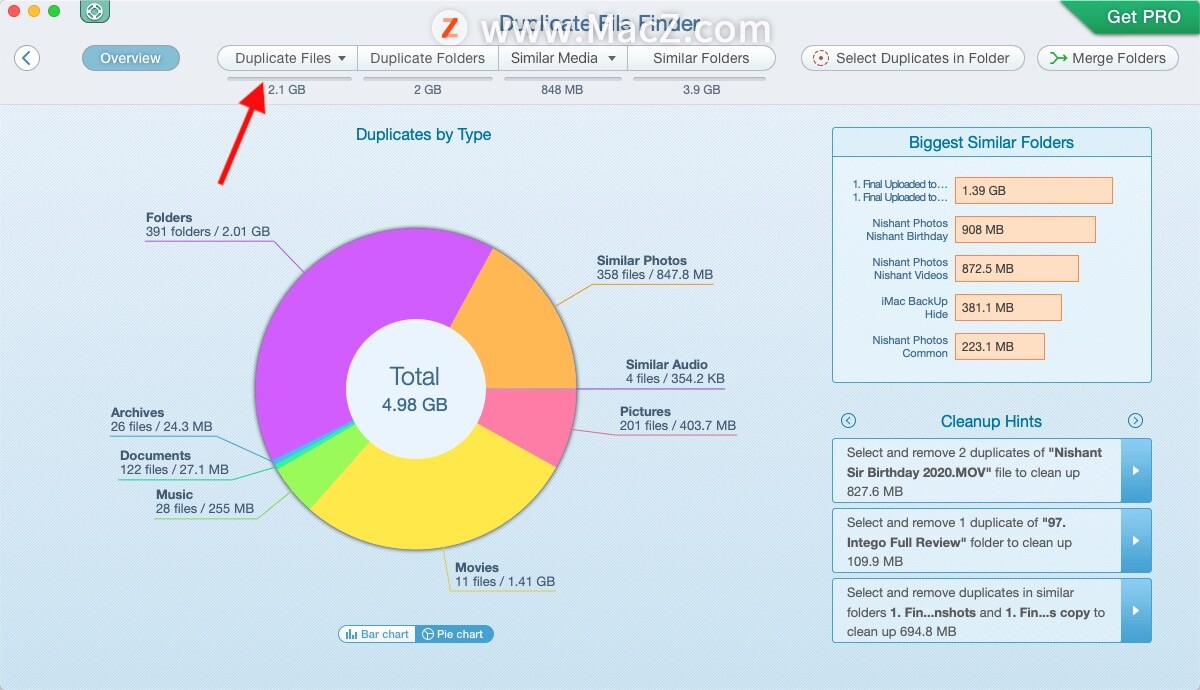Click the Pictures 201 files label
The height and width of the screenshot is (690, 1200).
point(678,418)
